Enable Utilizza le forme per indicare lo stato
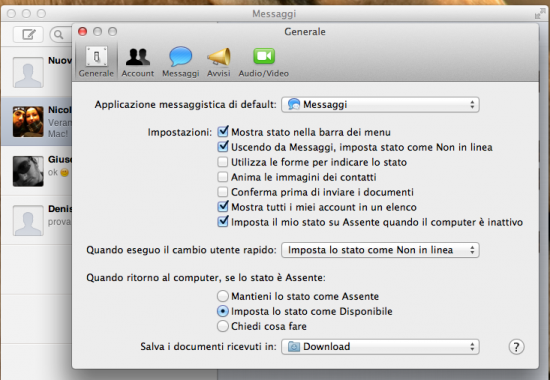The width and height of the screenshot is (550, 380). [223, 162]
